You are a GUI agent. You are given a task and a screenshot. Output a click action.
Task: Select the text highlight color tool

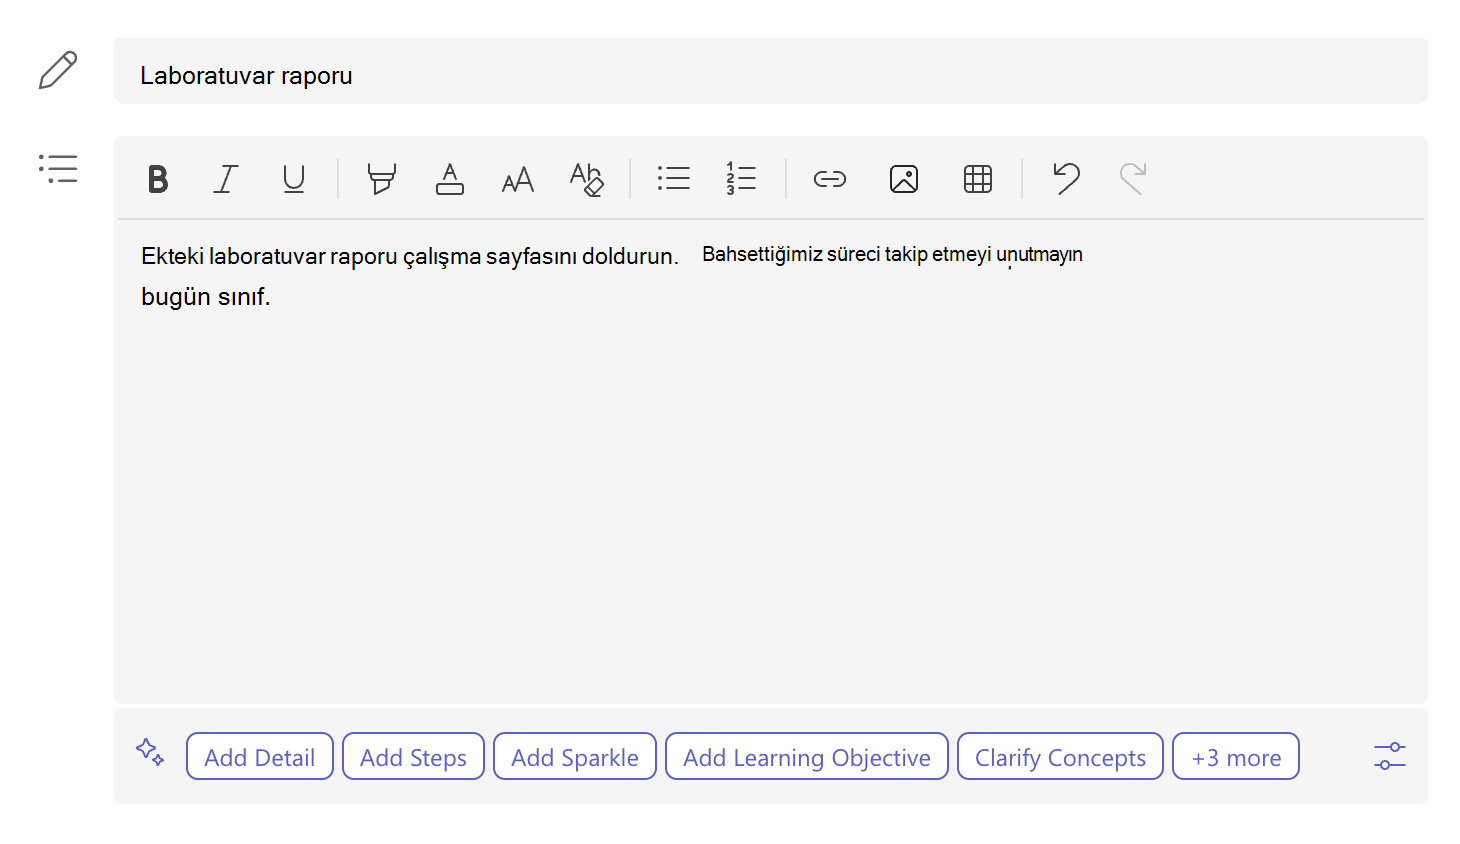(x=381, y=179)
